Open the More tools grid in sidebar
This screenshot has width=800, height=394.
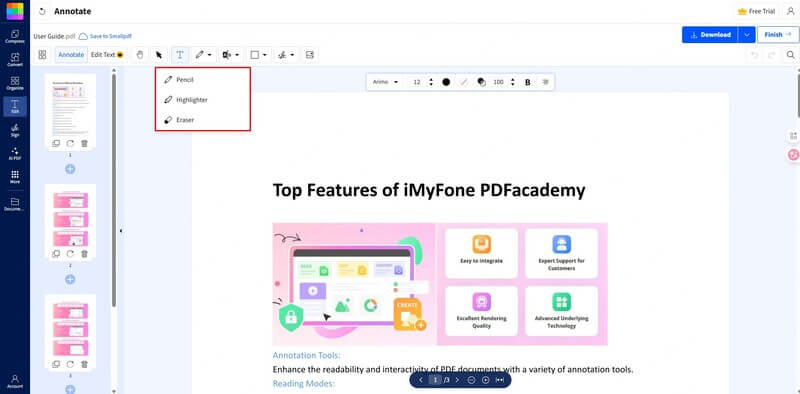(x=15, y=177)
